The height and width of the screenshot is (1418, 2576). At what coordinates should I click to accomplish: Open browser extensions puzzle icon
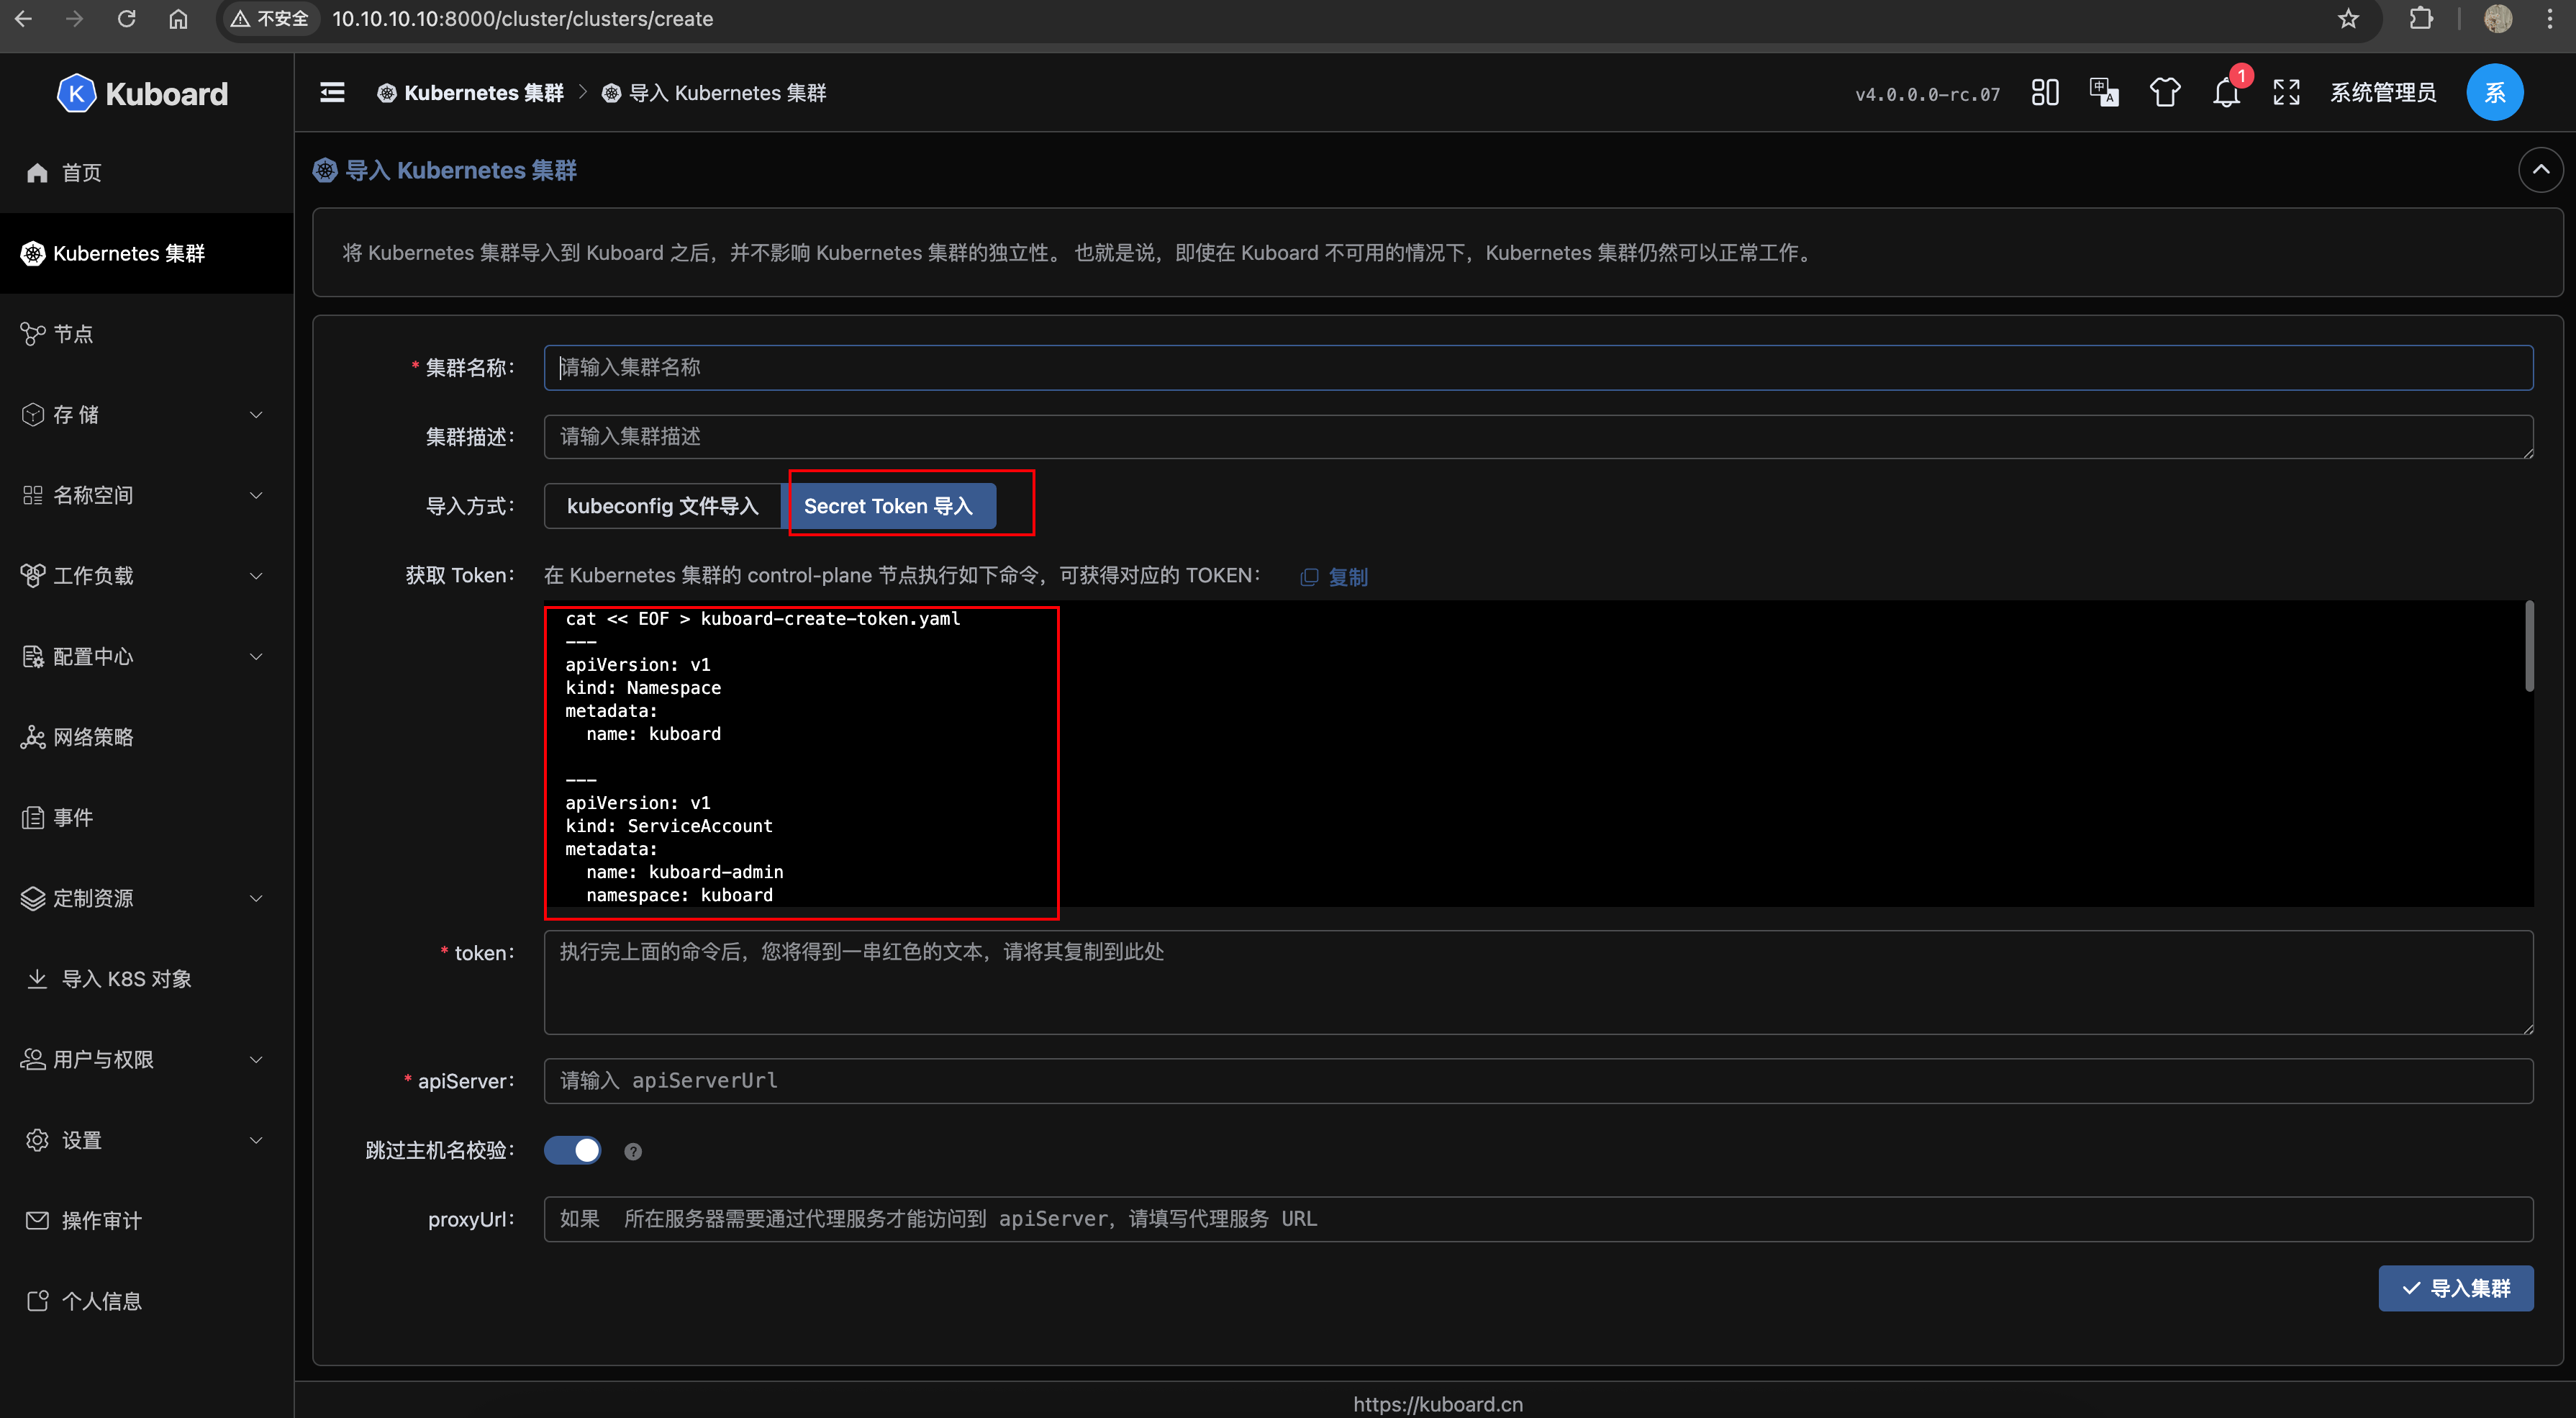pos(2421,19)
